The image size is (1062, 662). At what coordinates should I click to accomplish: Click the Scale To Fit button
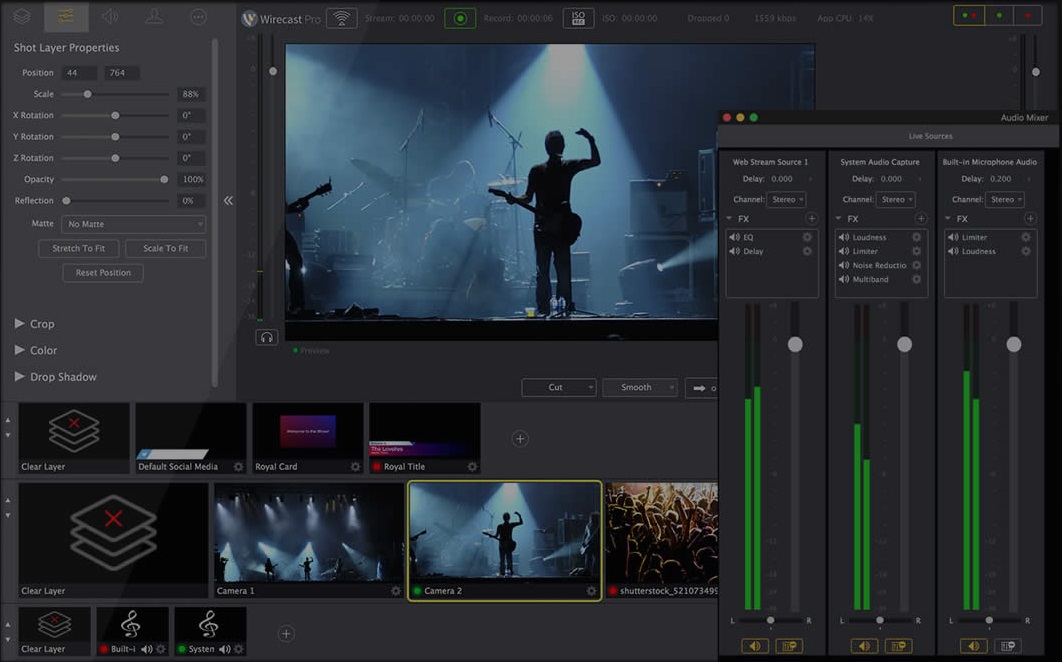click(x=165, y=249)
